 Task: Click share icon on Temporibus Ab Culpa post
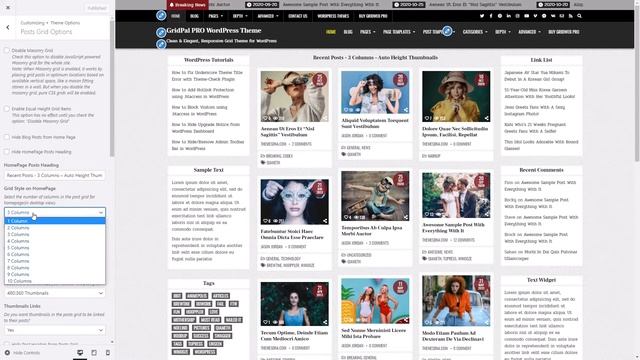[x=406, y=217]
